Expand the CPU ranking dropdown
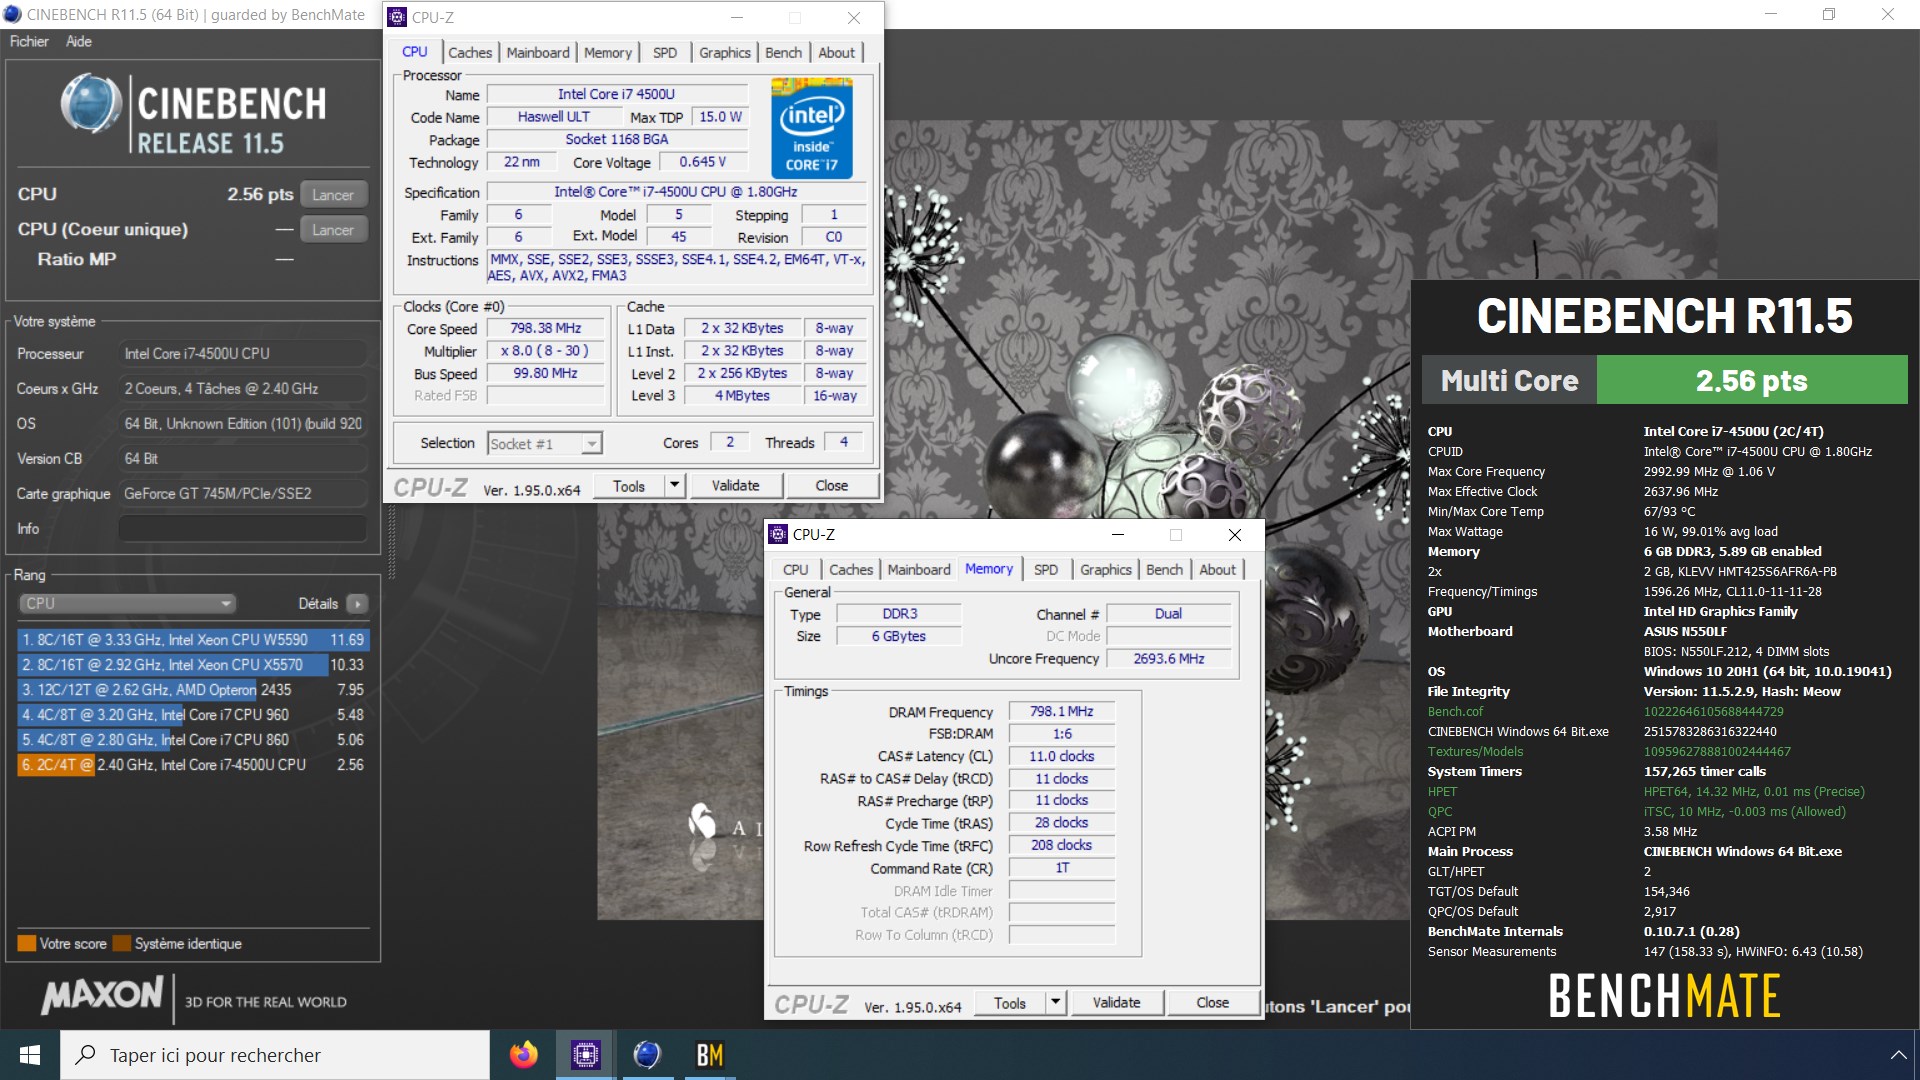Image resolution: width=1920 pixels, height=1080 pixels. [x=128, y=603]
